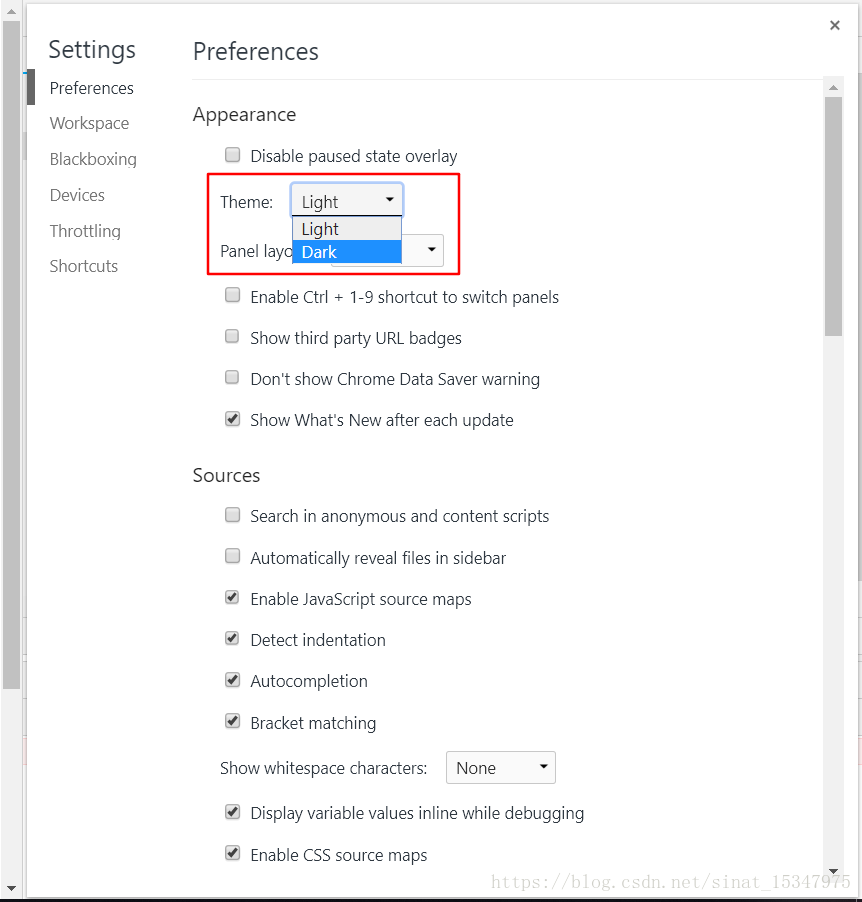Click the settings panel vertical scrollbar thumb

click(x=833, y=215)
